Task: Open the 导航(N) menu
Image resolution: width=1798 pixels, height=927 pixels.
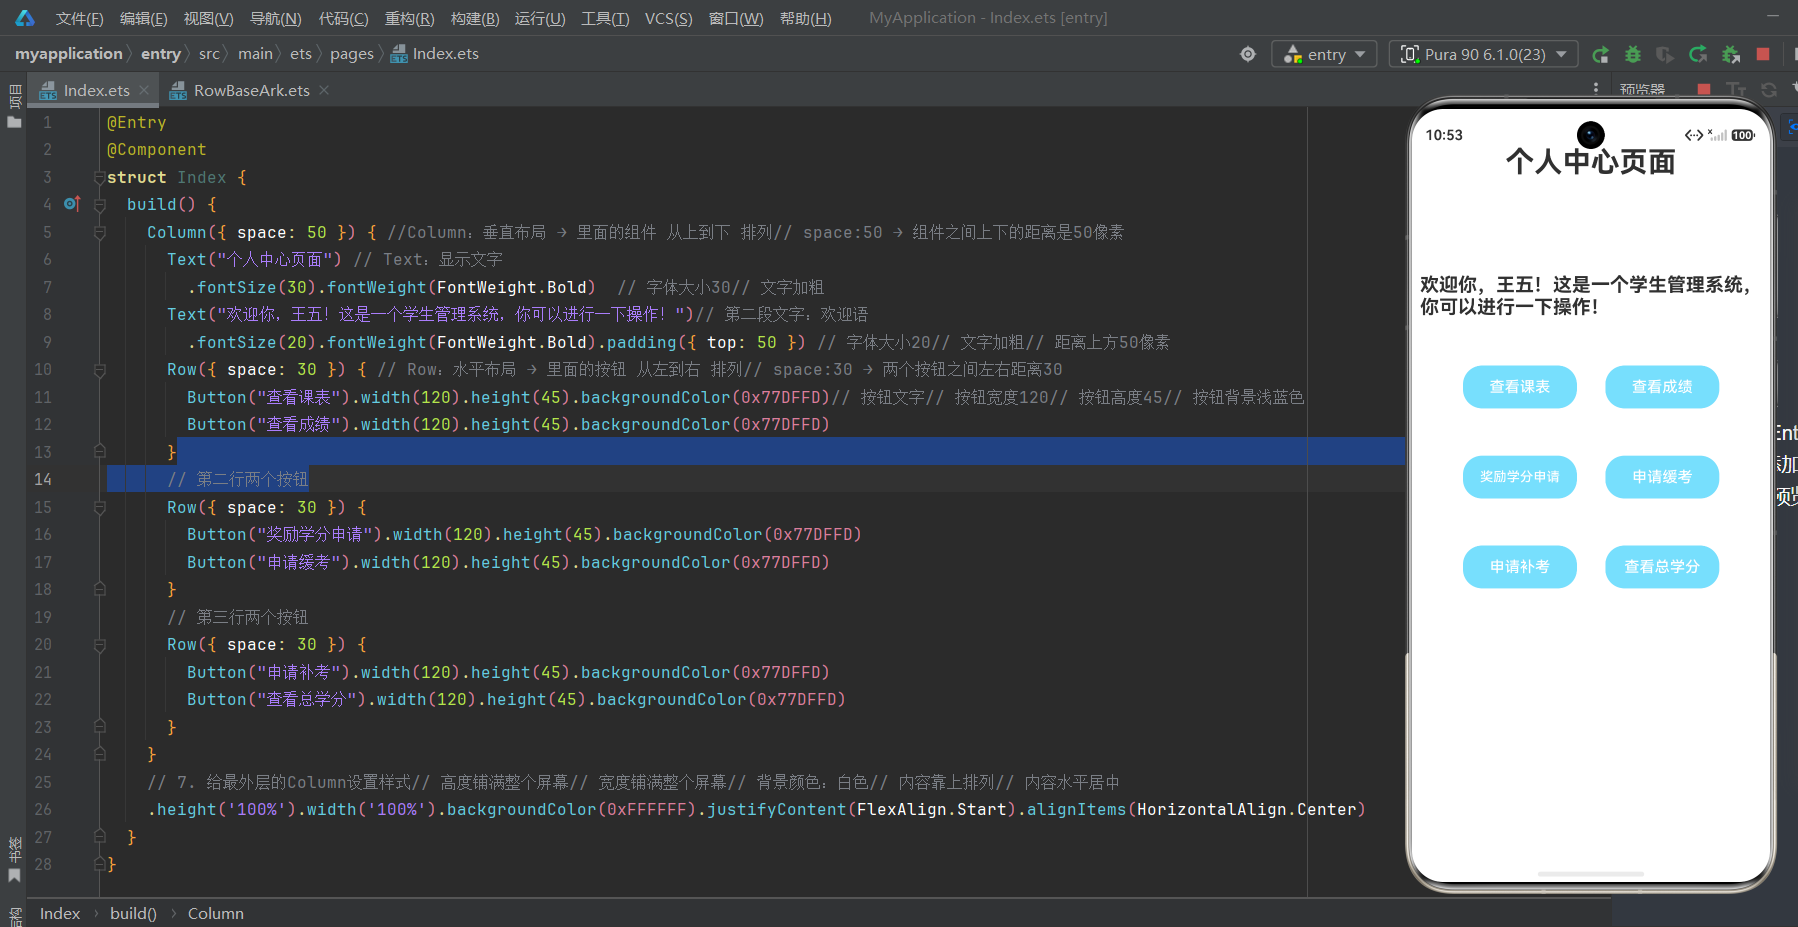Action: click(275, 18)
